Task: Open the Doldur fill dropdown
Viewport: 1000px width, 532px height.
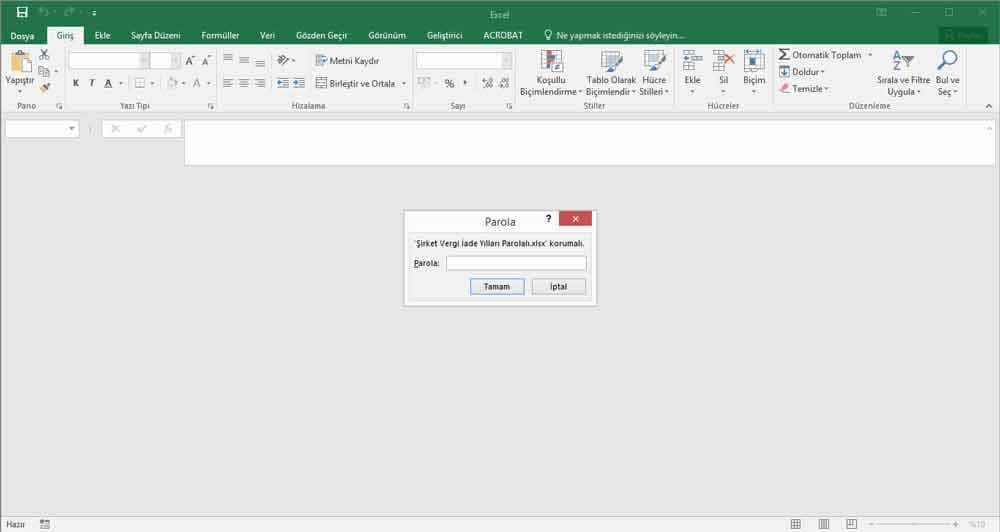Action: 802,72
